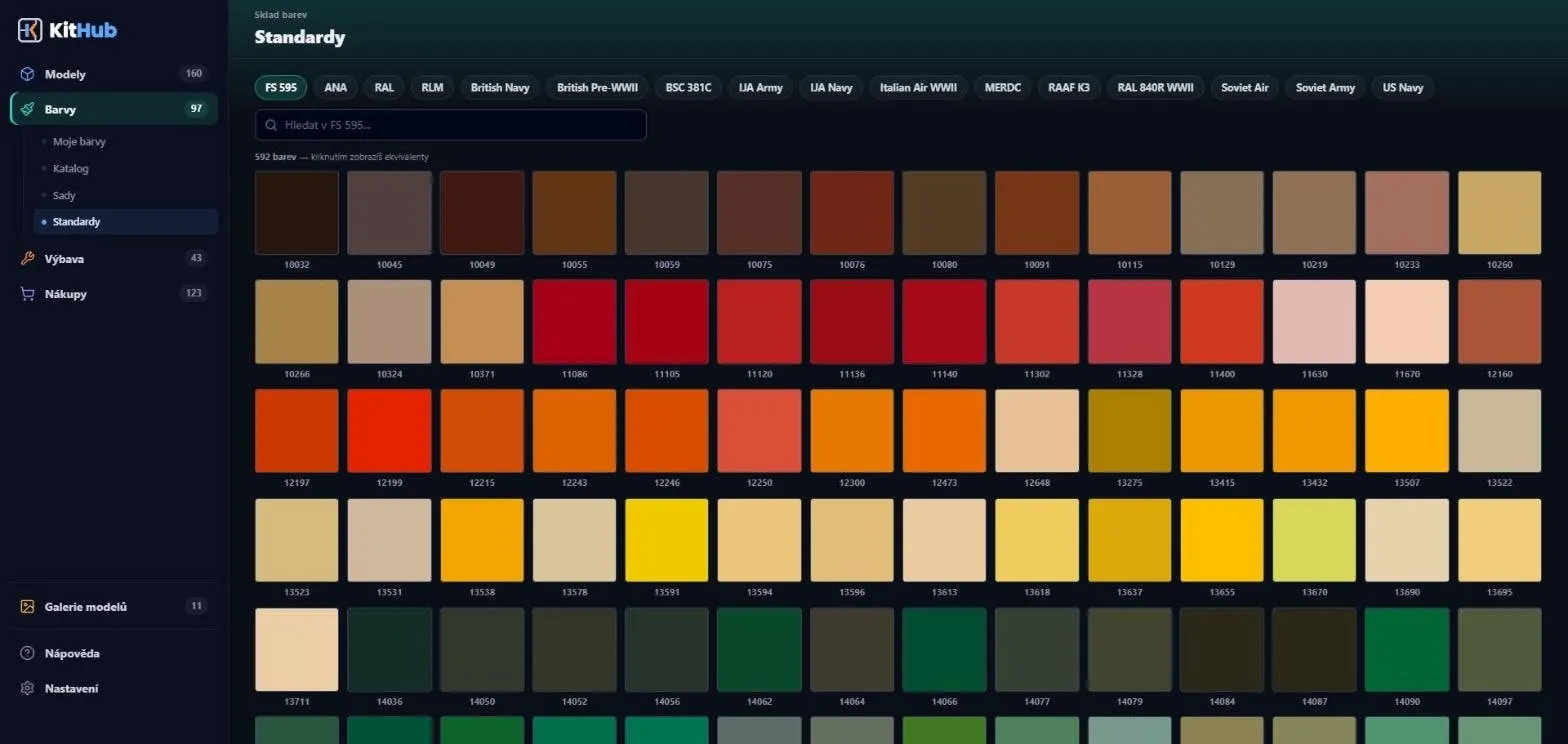Select the FS 595 standard tab

pyautogui.click(x=281, y=88)
